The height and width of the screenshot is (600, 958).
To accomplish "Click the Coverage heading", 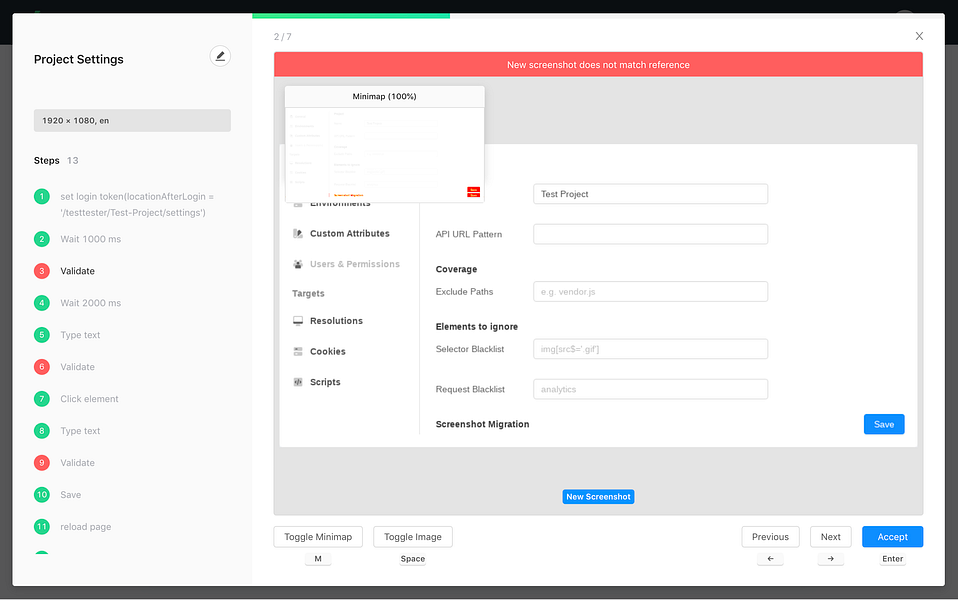I will [x=456, y=269].
